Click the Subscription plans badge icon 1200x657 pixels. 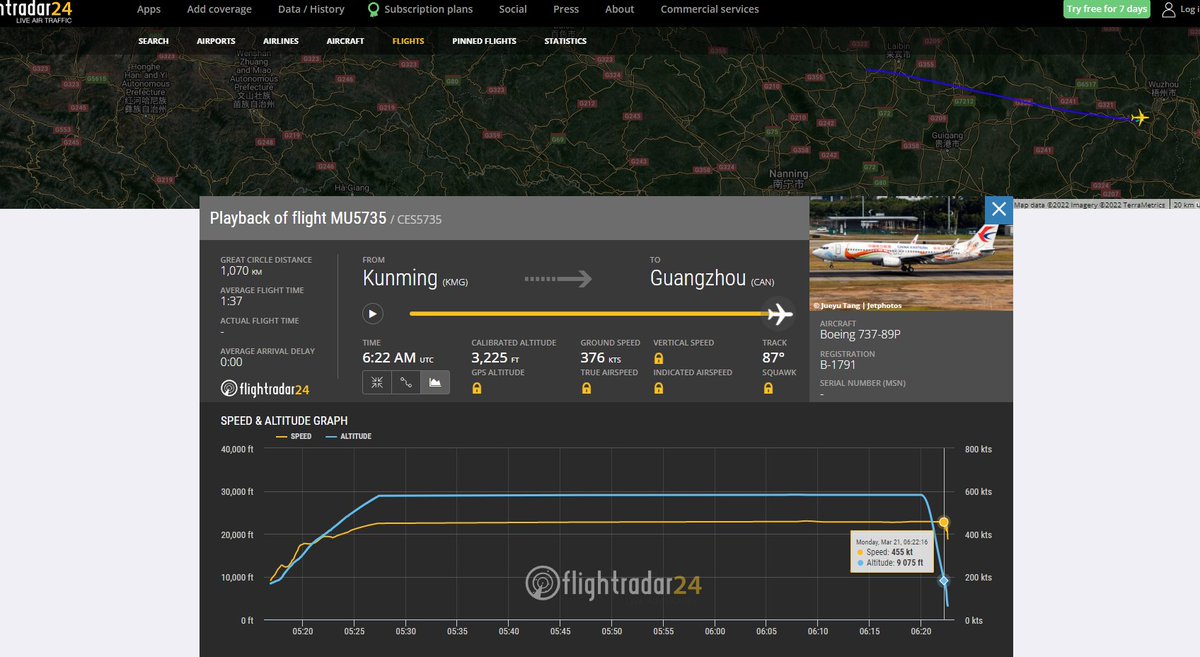pos(373,10)
